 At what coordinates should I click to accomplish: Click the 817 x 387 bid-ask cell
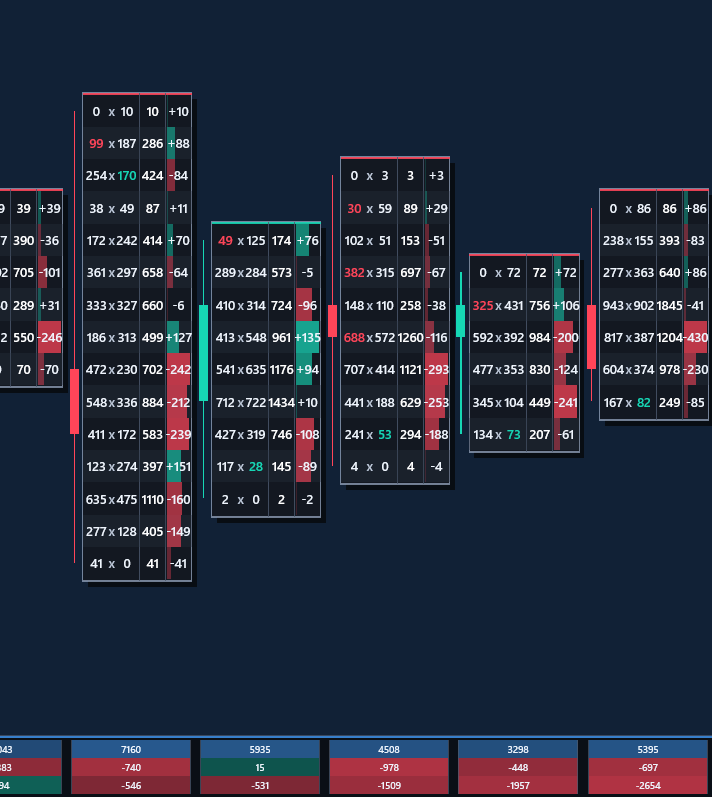click(629, 338)
